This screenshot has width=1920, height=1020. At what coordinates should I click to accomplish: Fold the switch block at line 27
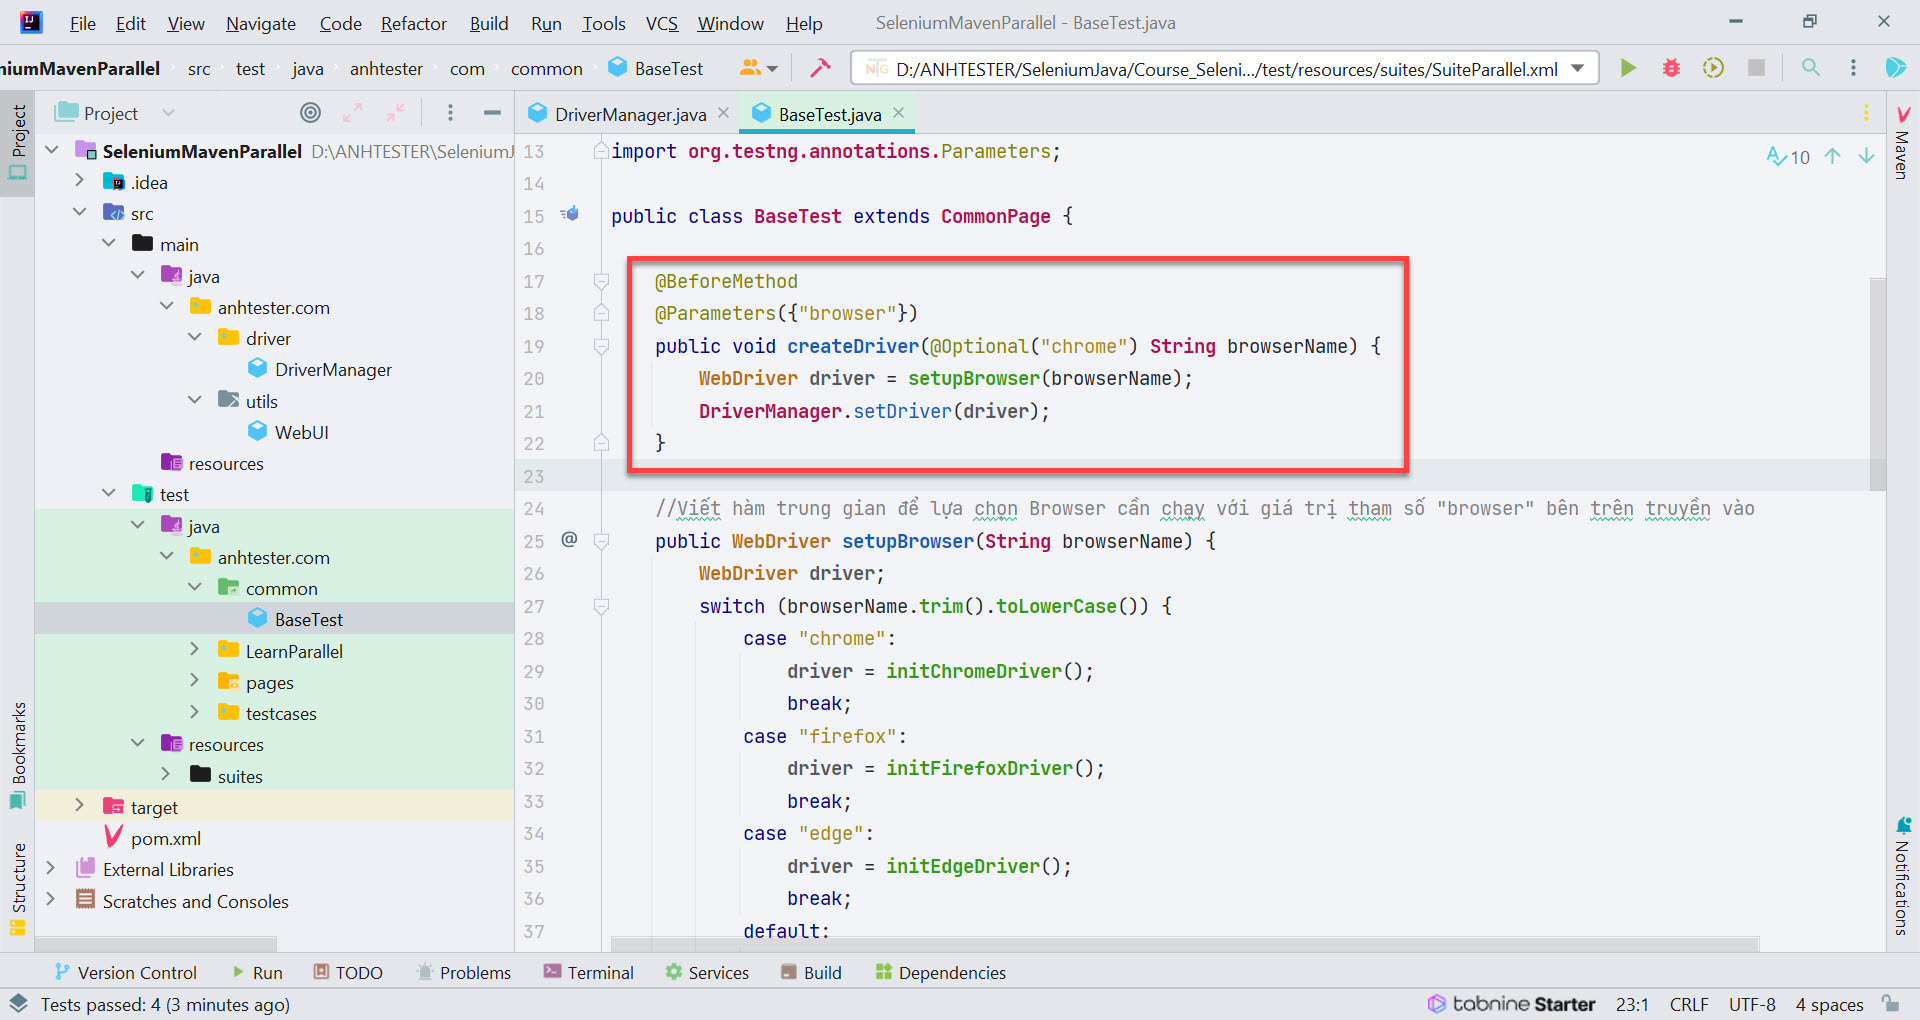601,606
